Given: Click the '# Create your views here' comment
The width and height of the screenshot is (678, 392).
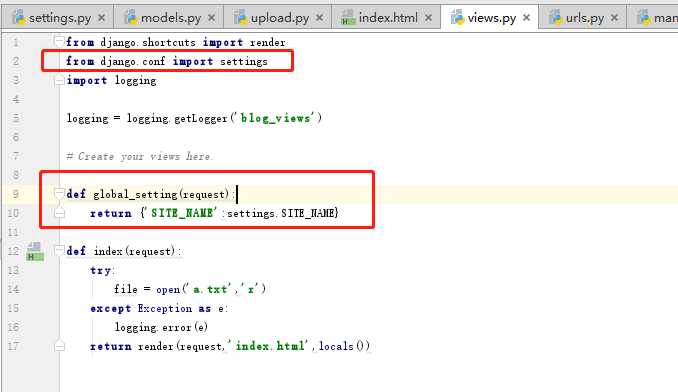Looking at the screenshot, I should (139, 156).
